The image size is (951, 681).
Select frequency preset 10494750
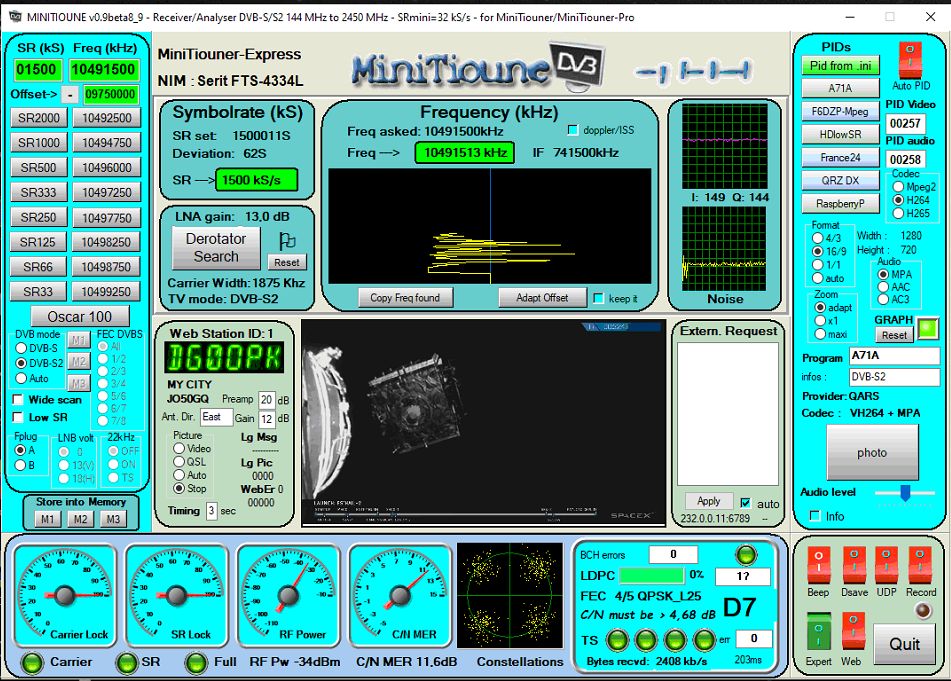pyautogui.click(x=107, y=143)
